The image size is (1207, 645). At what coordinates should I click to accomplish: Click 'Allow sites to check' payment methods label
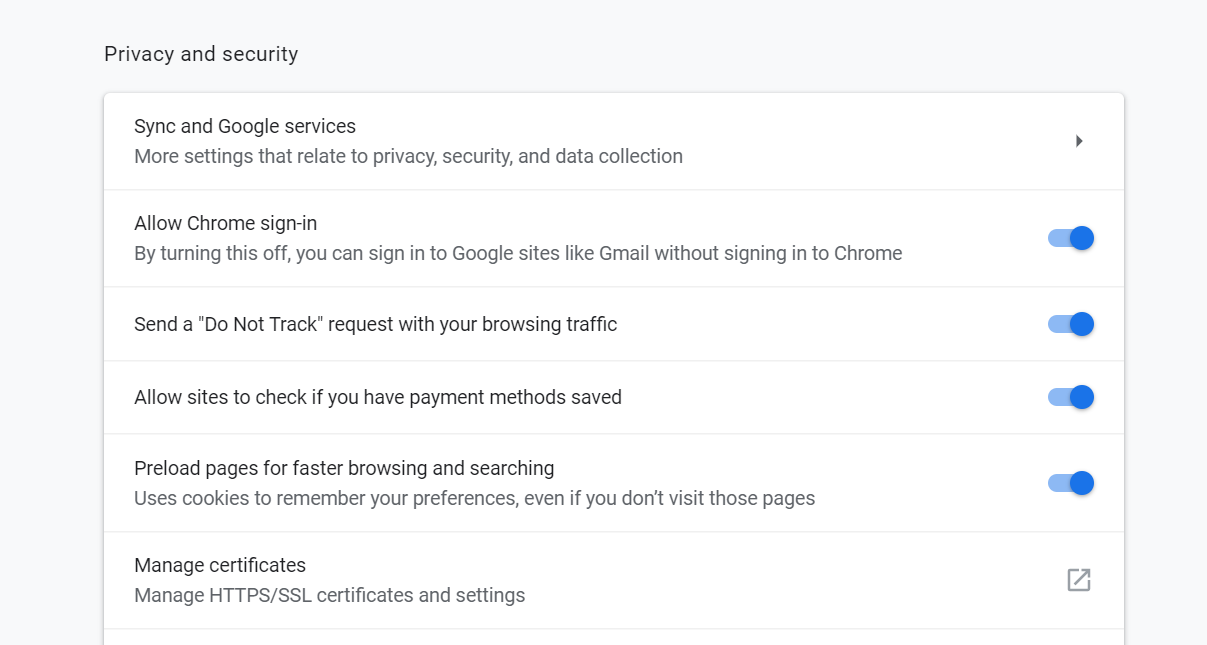(x=377, y=397)
